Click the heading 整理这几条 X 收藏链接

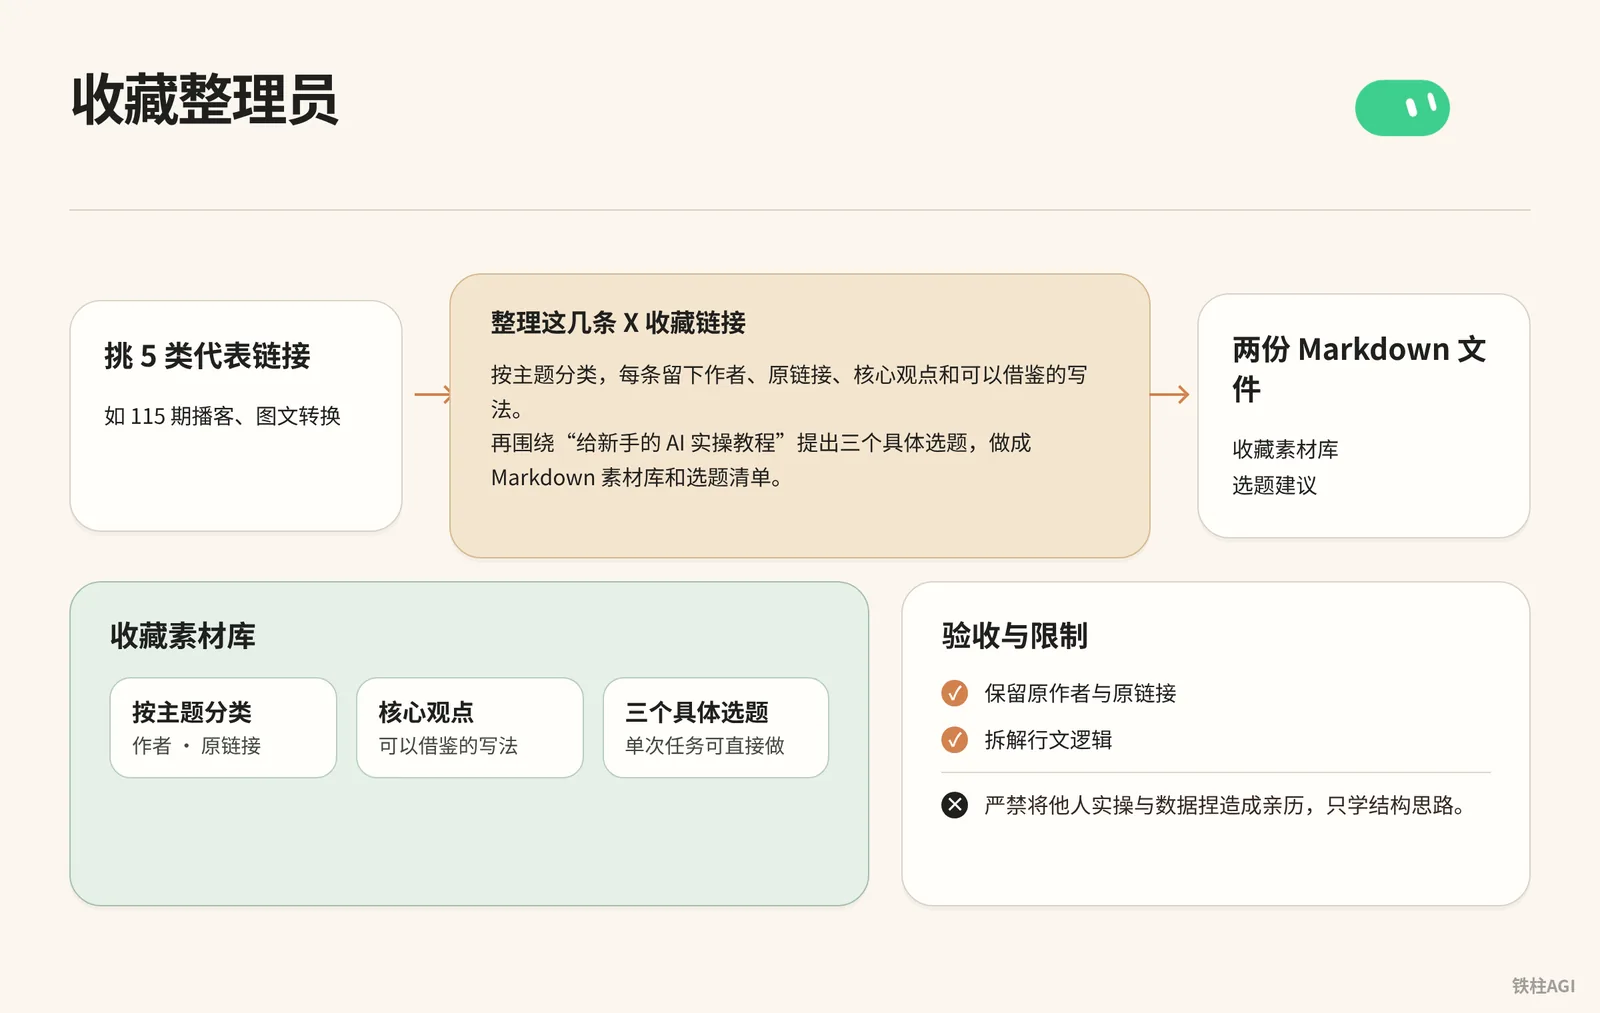(x=618, y=323)
